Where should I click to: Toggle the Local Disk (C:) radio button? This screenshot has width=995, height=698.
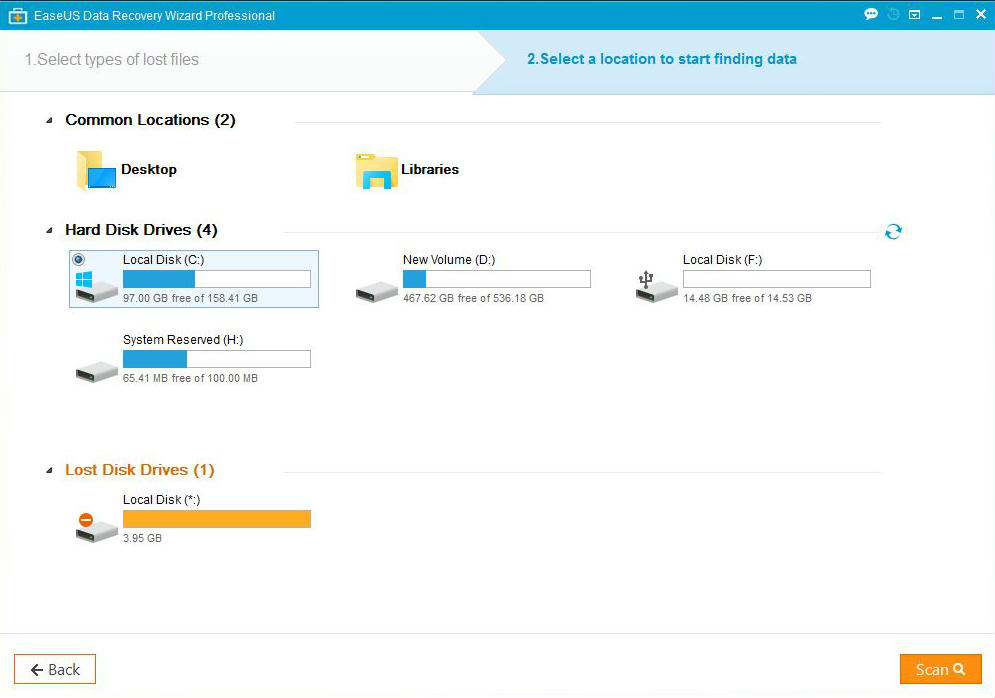click(x=79, y=260)
